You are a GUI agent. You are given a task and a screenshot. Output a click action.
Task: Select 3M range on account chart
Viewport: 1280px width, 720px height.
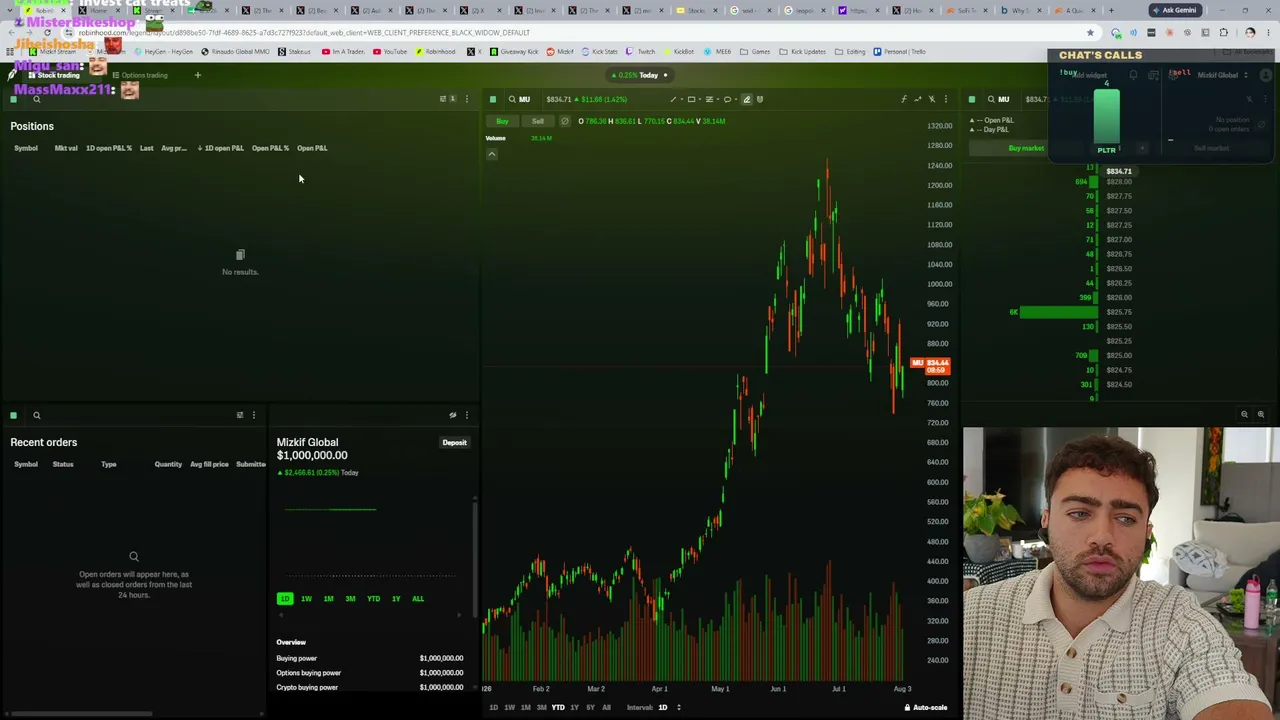click(x=350, y=599)
